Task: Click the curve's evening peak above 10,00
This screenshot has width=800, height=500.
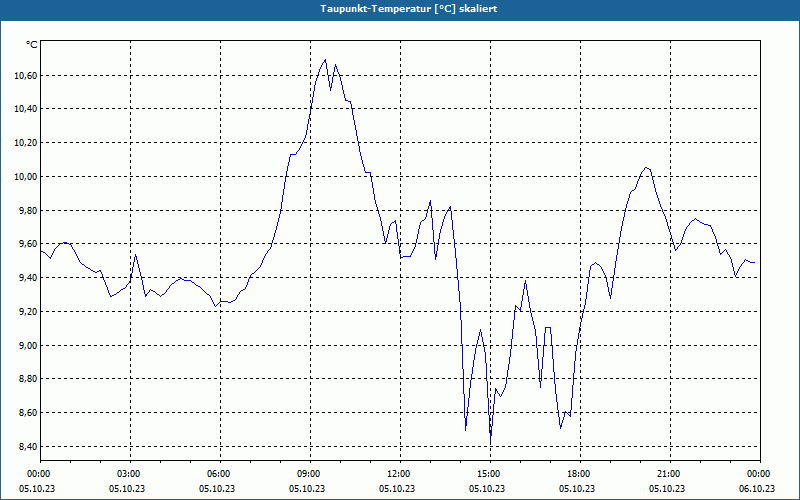Action: tap(646, 167)
